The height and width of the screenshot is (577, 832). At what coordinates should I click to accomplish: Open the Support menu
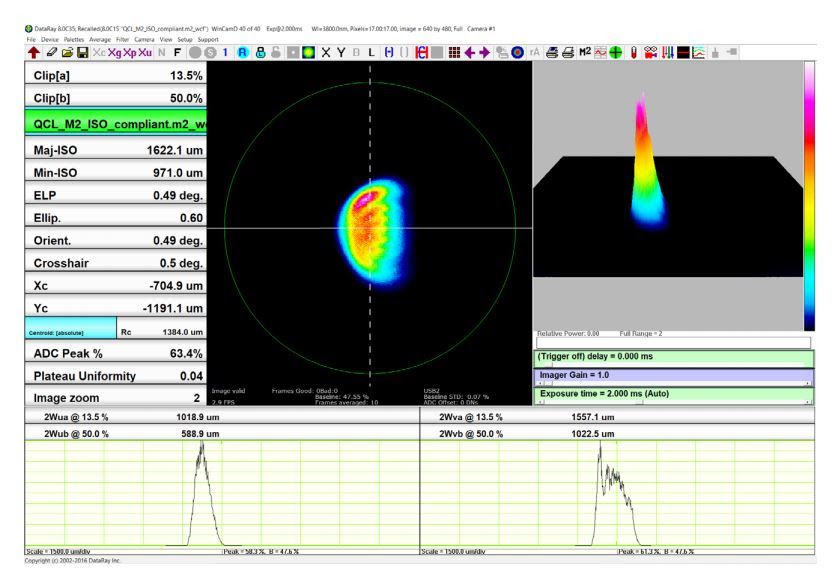208,39
